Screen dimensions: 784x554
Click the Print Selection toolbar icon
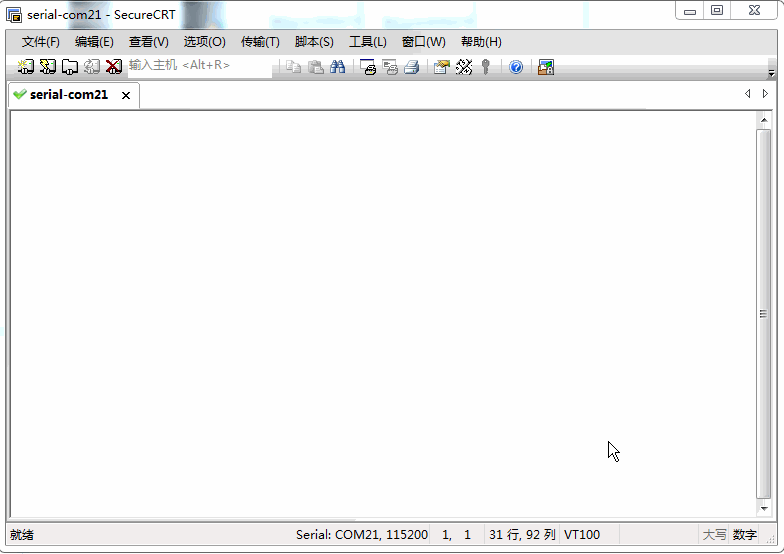pos(390,67)
